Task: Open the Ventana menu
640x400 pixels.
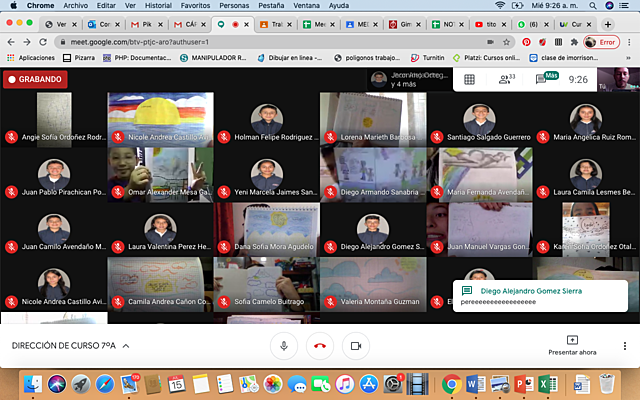Action: pos(306,5)
